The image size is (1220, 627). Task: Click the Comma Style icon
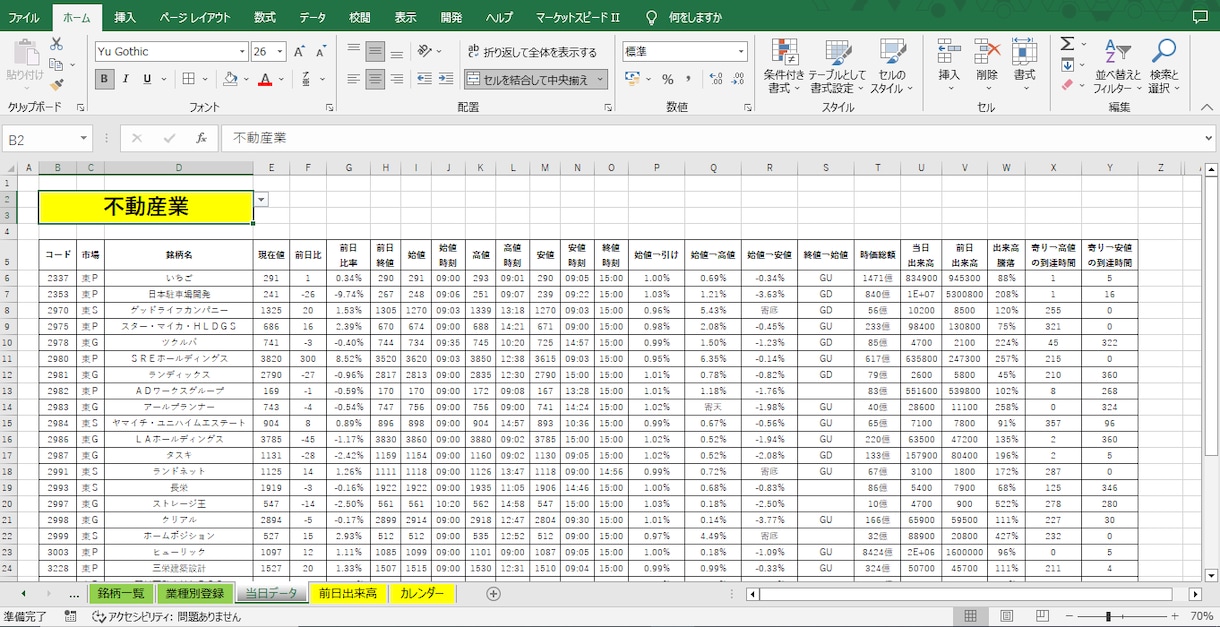[690, 79]
